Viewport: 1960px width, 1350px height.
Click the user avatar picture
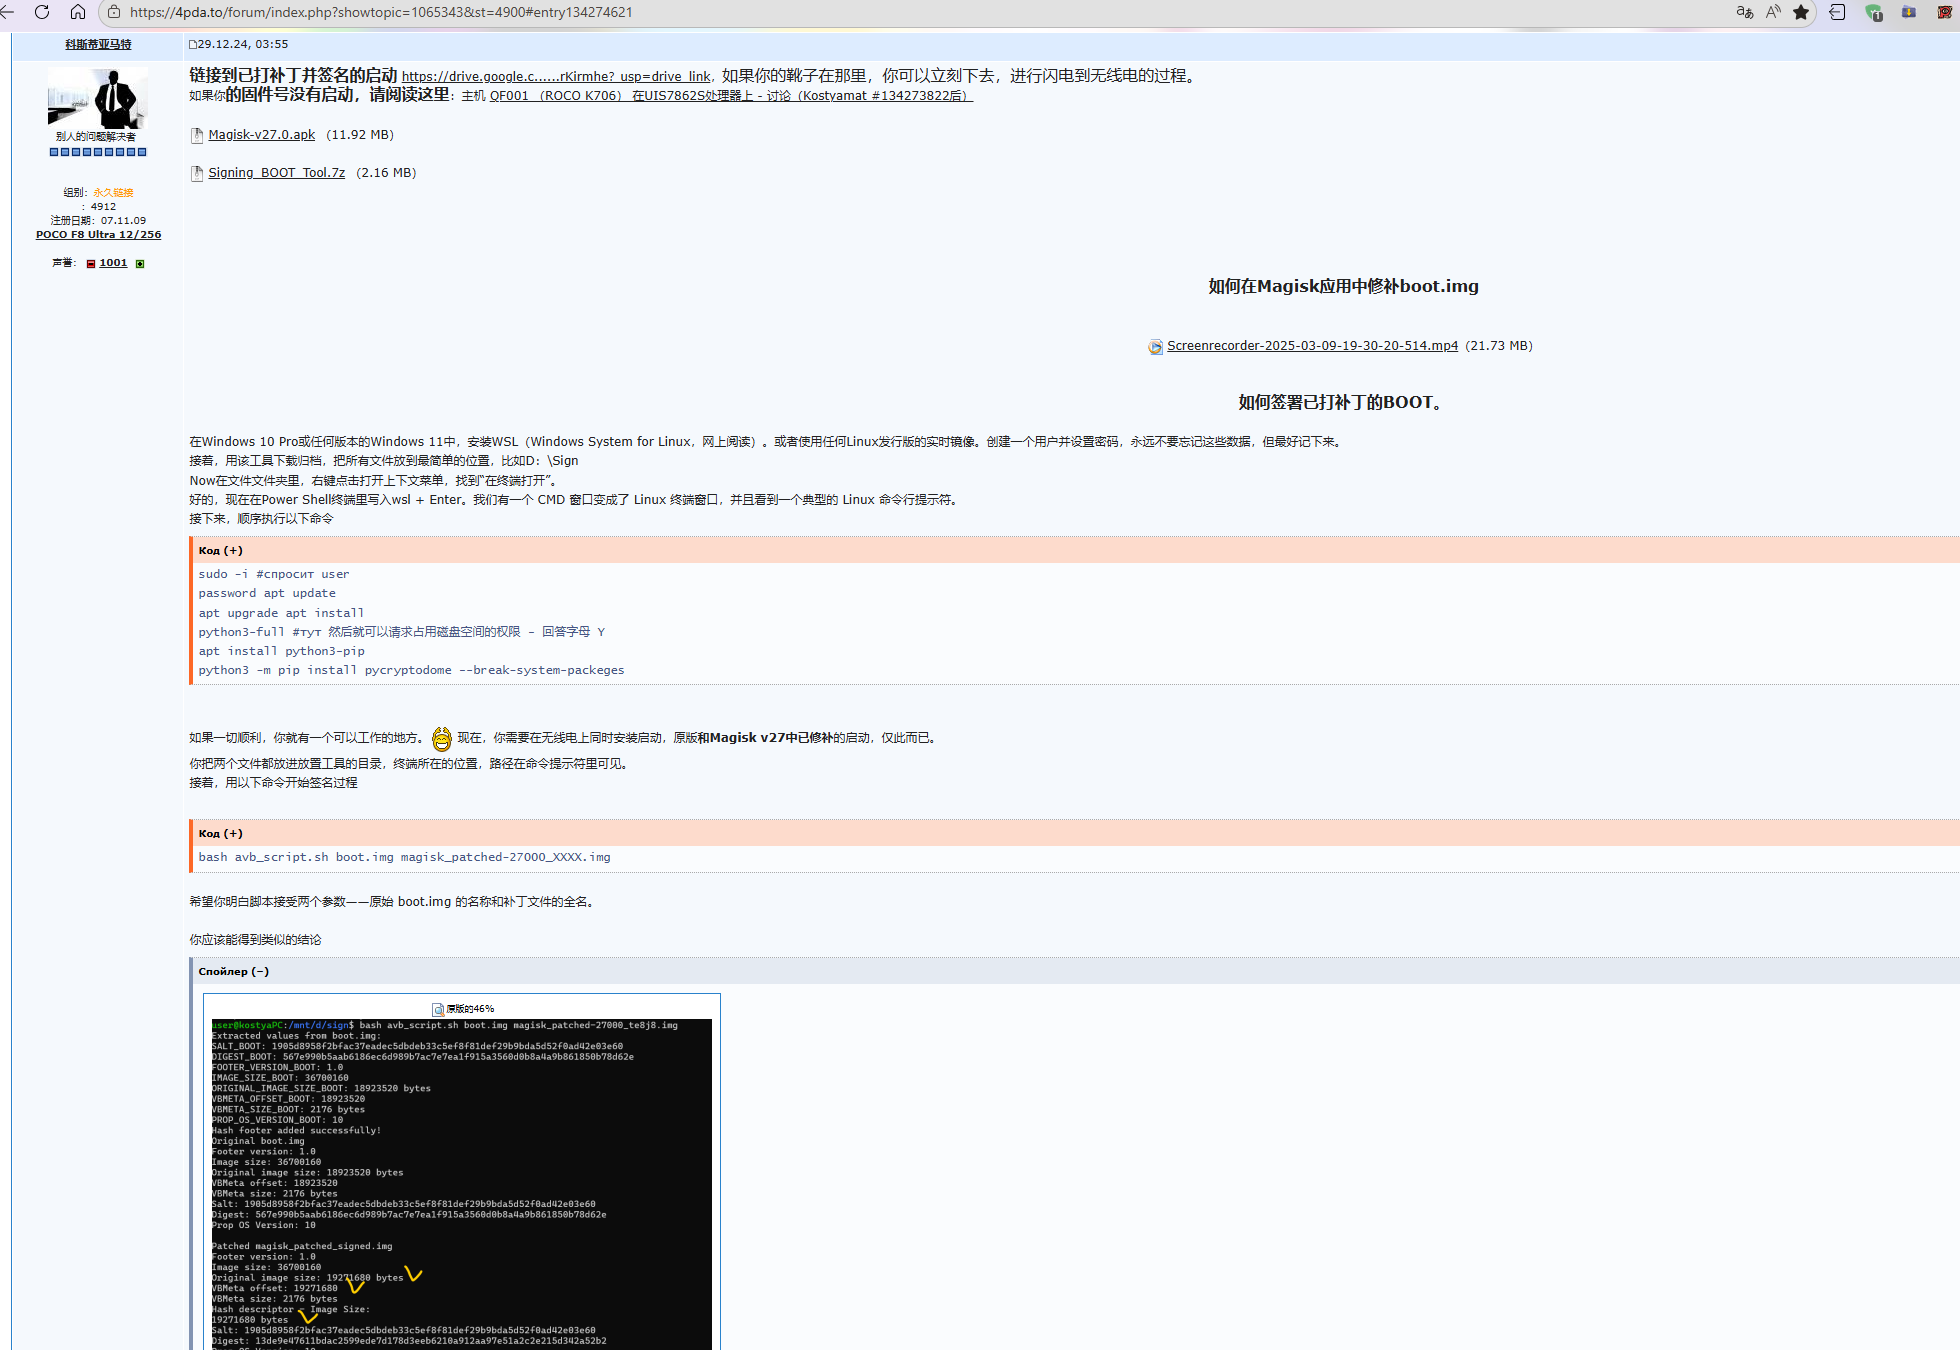[x=98, y=98]
